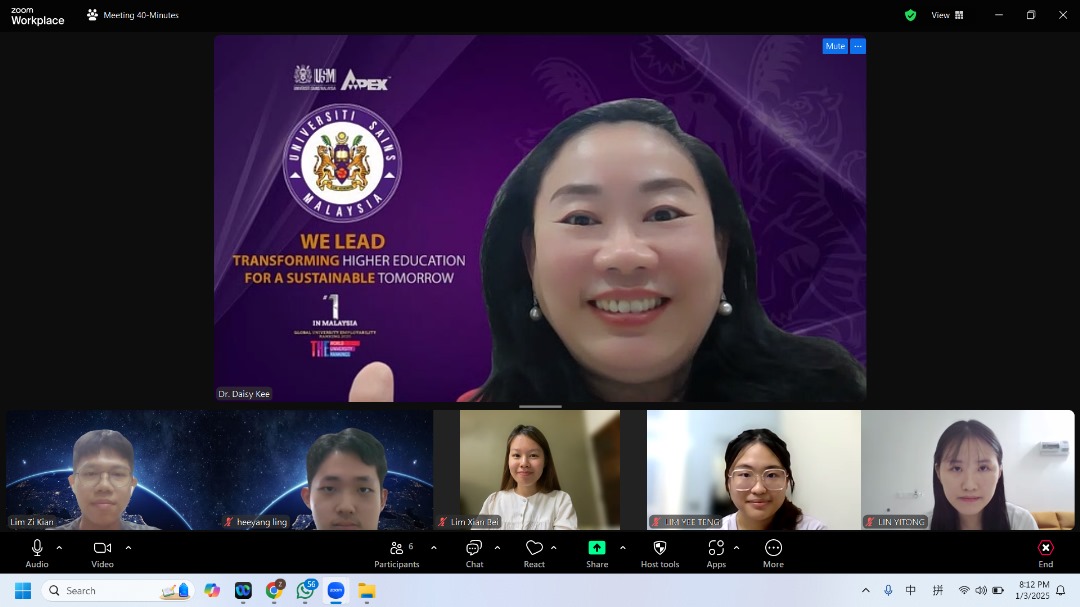Open the Windows Start menu

(23, 590)
